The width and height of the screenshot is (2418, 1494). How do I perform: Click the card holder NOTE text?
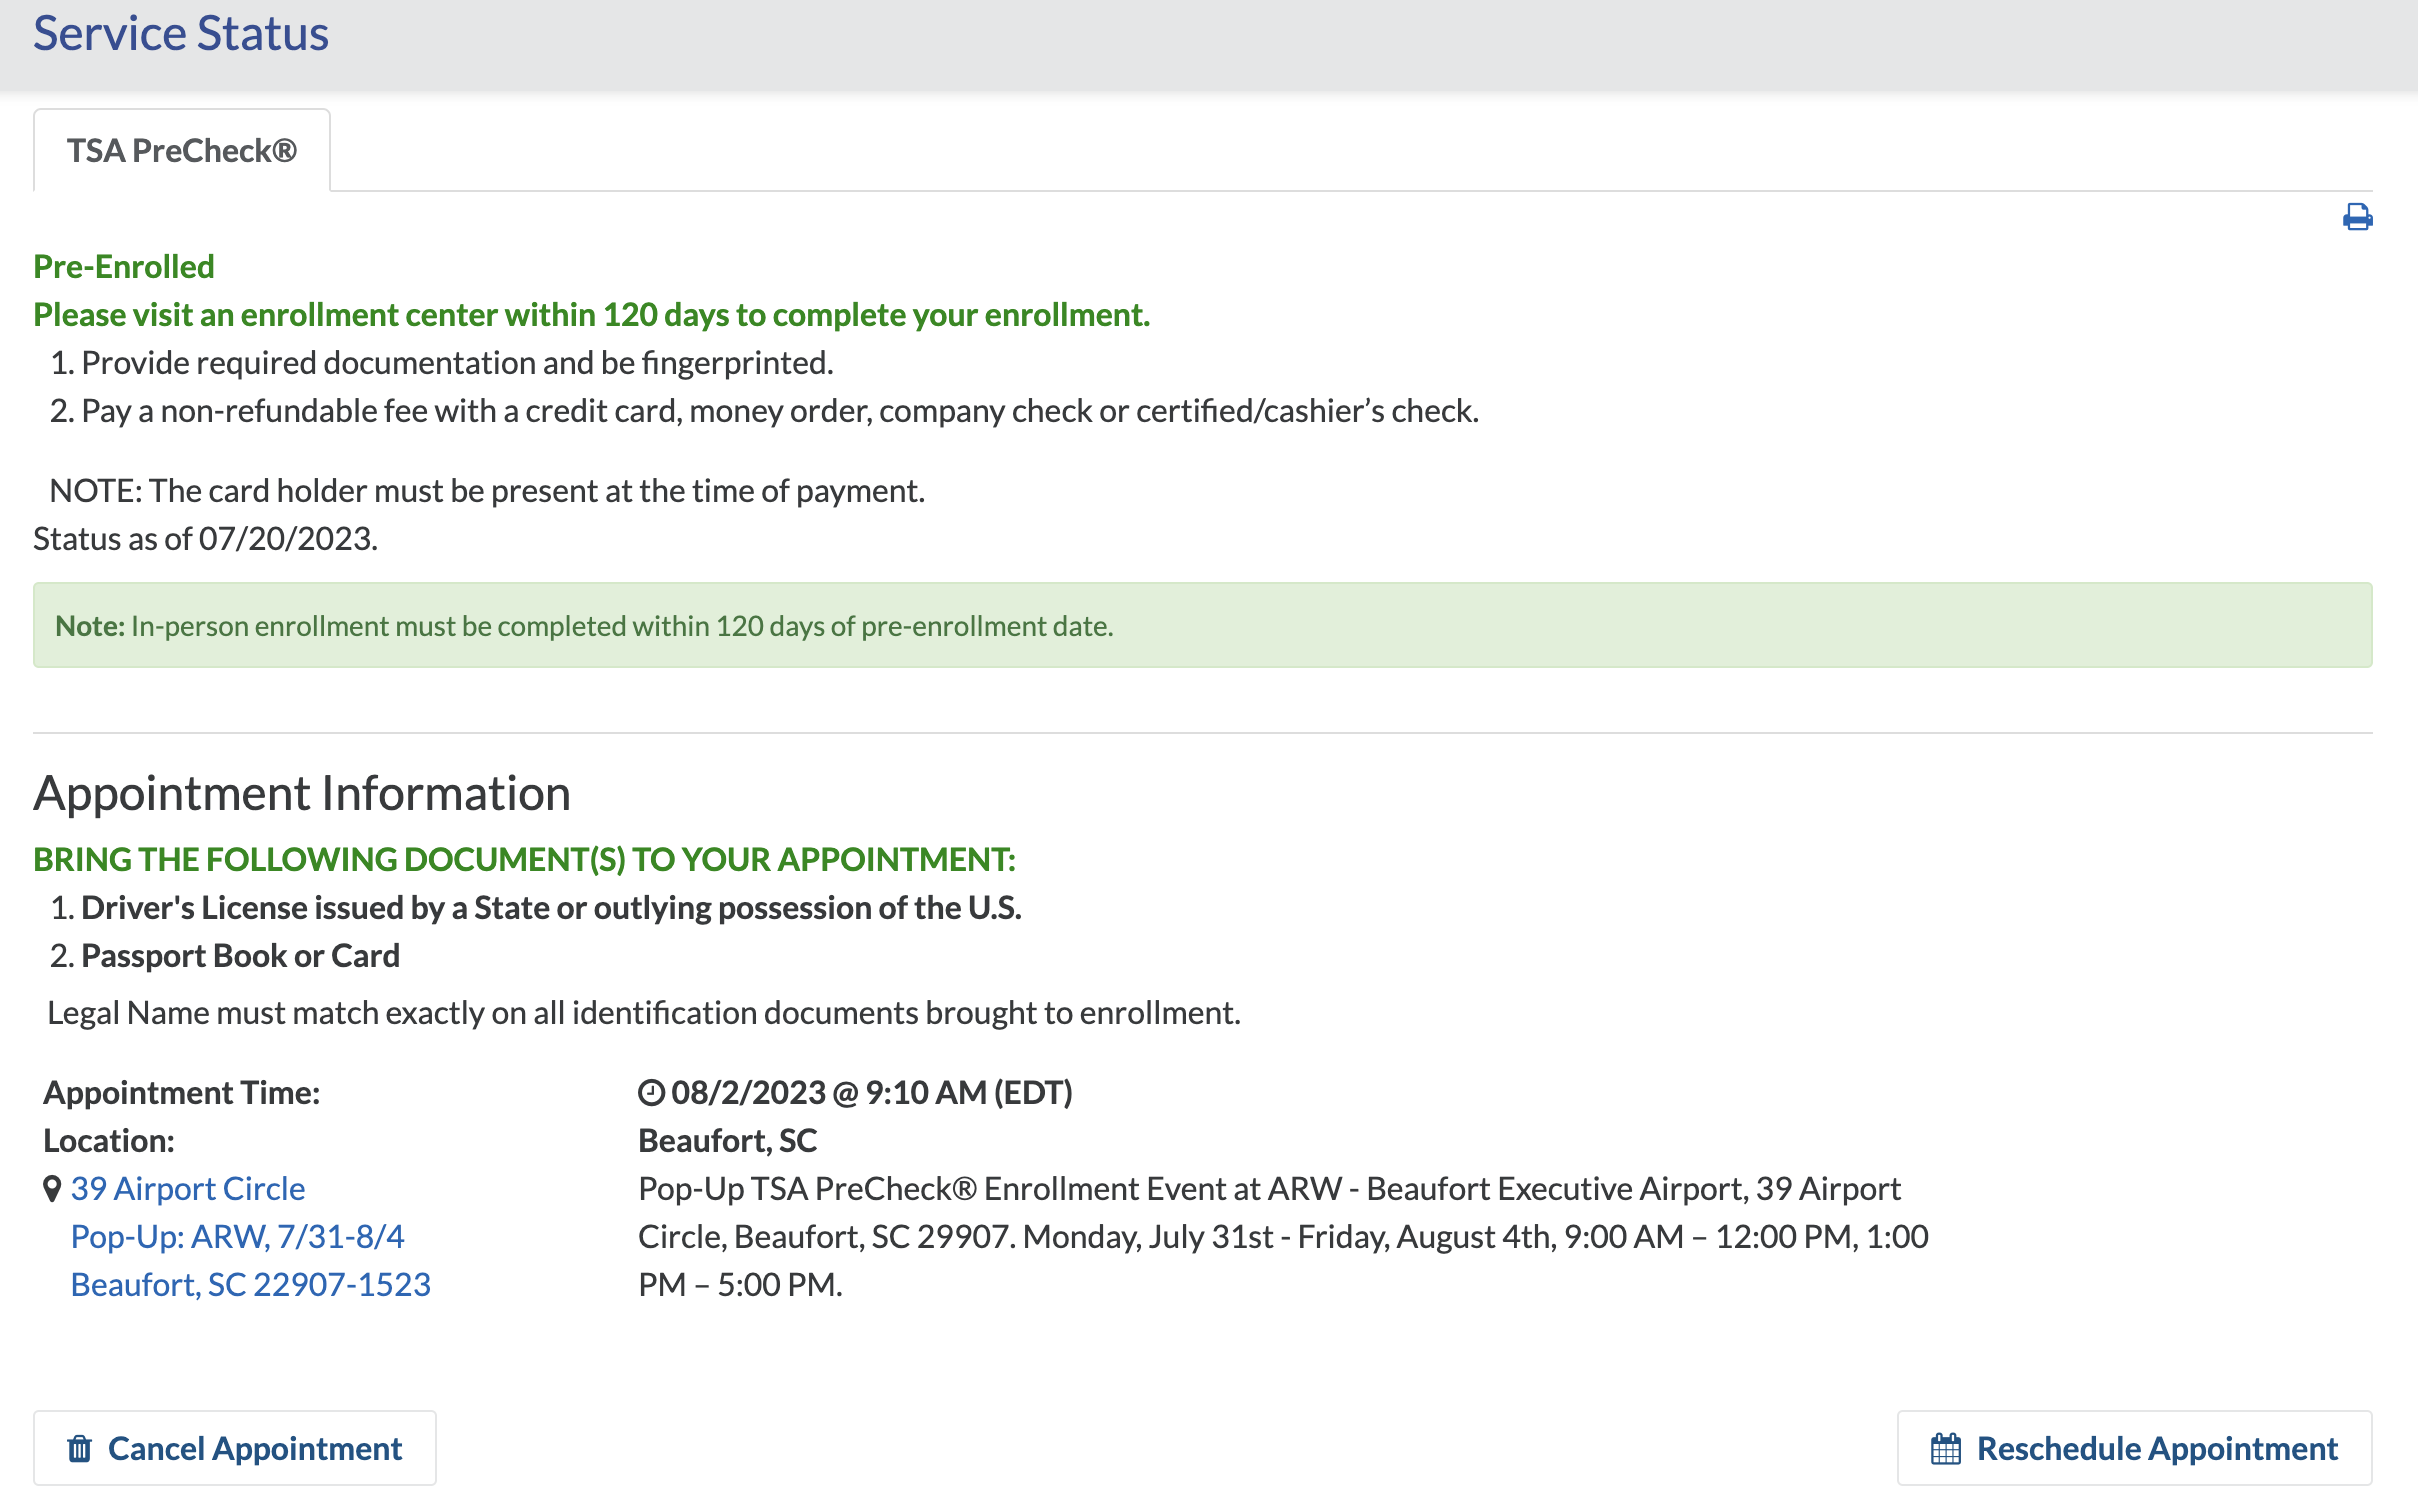coord(487,490)
